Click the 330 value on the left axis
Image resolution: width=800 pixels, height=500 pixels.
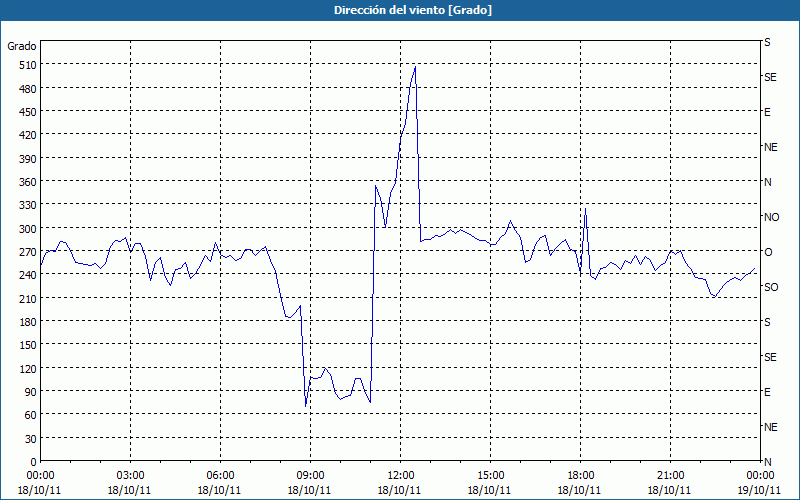[28, 205]
